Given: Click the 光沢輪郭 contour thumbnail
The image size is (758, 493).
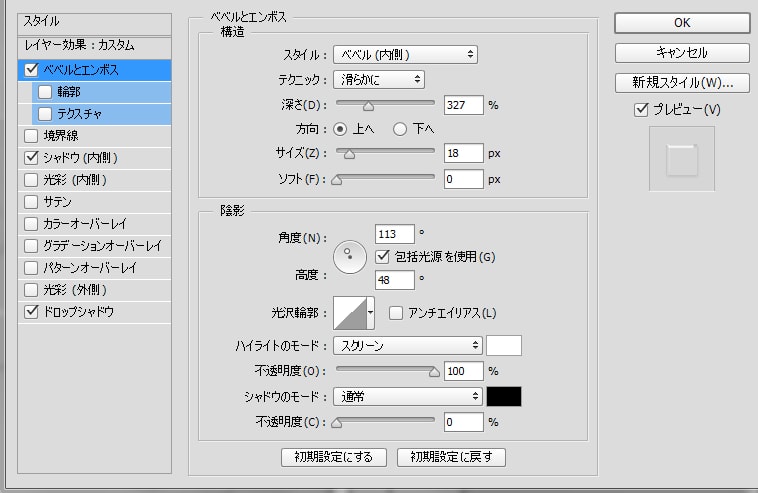Looking at the screenshot, I should coord(350,313).
